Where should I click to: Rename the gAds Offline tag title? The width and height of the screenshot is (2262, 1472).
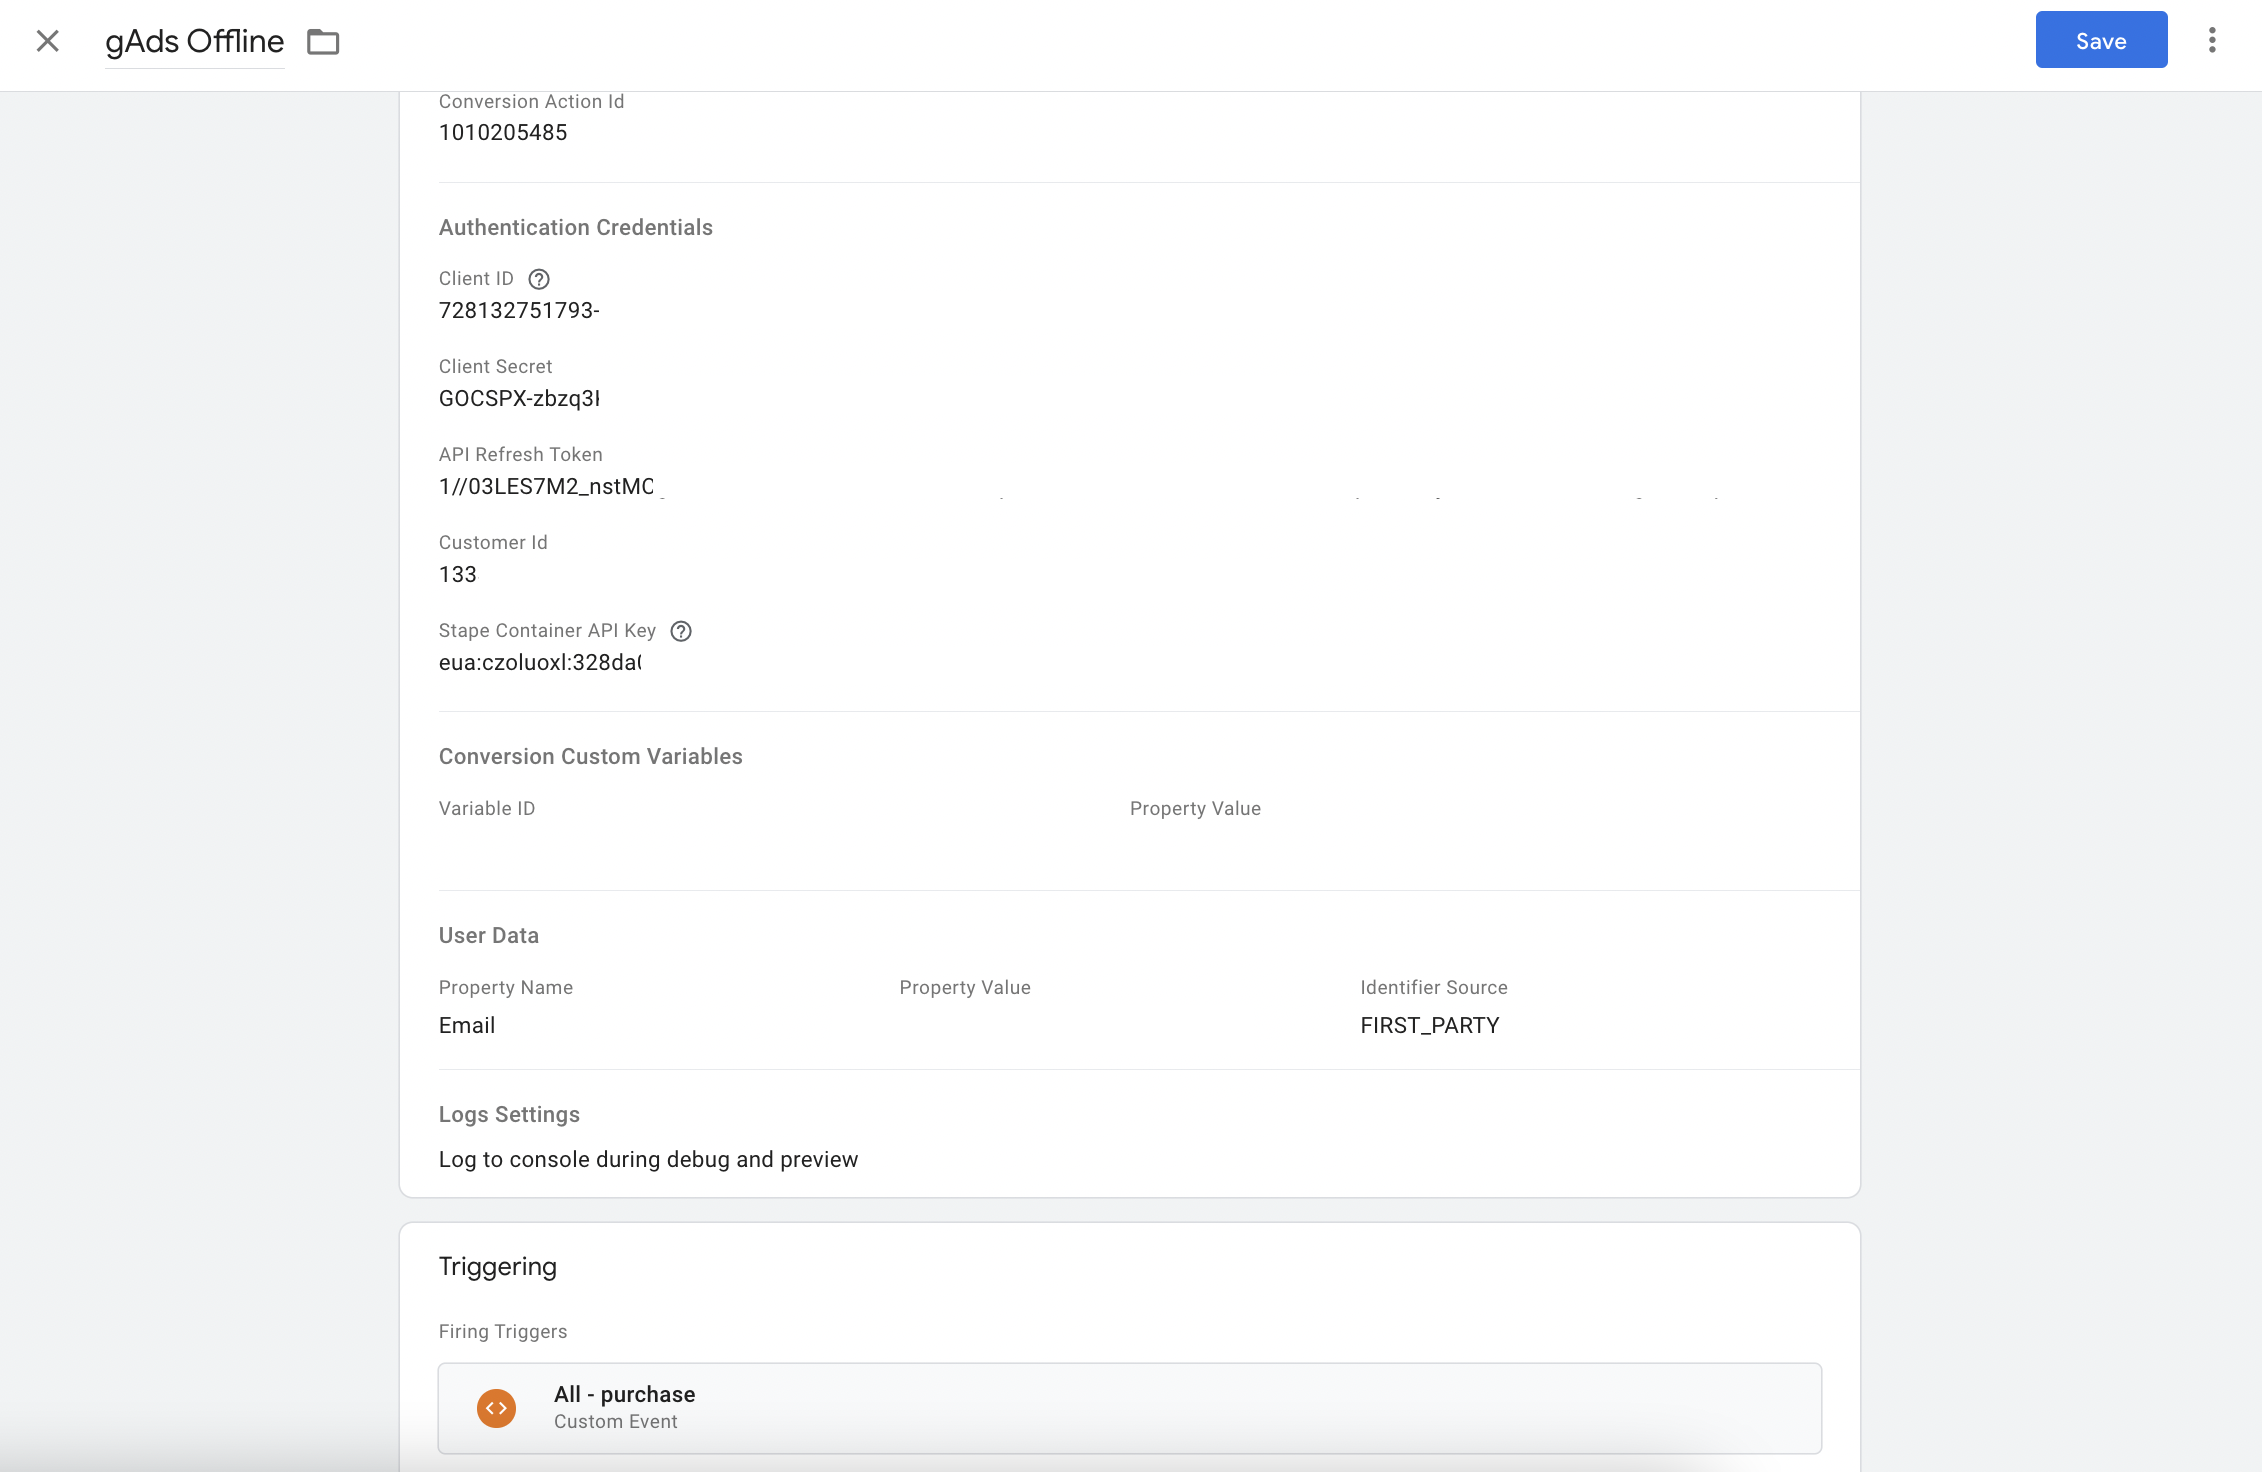pos(193,41)
